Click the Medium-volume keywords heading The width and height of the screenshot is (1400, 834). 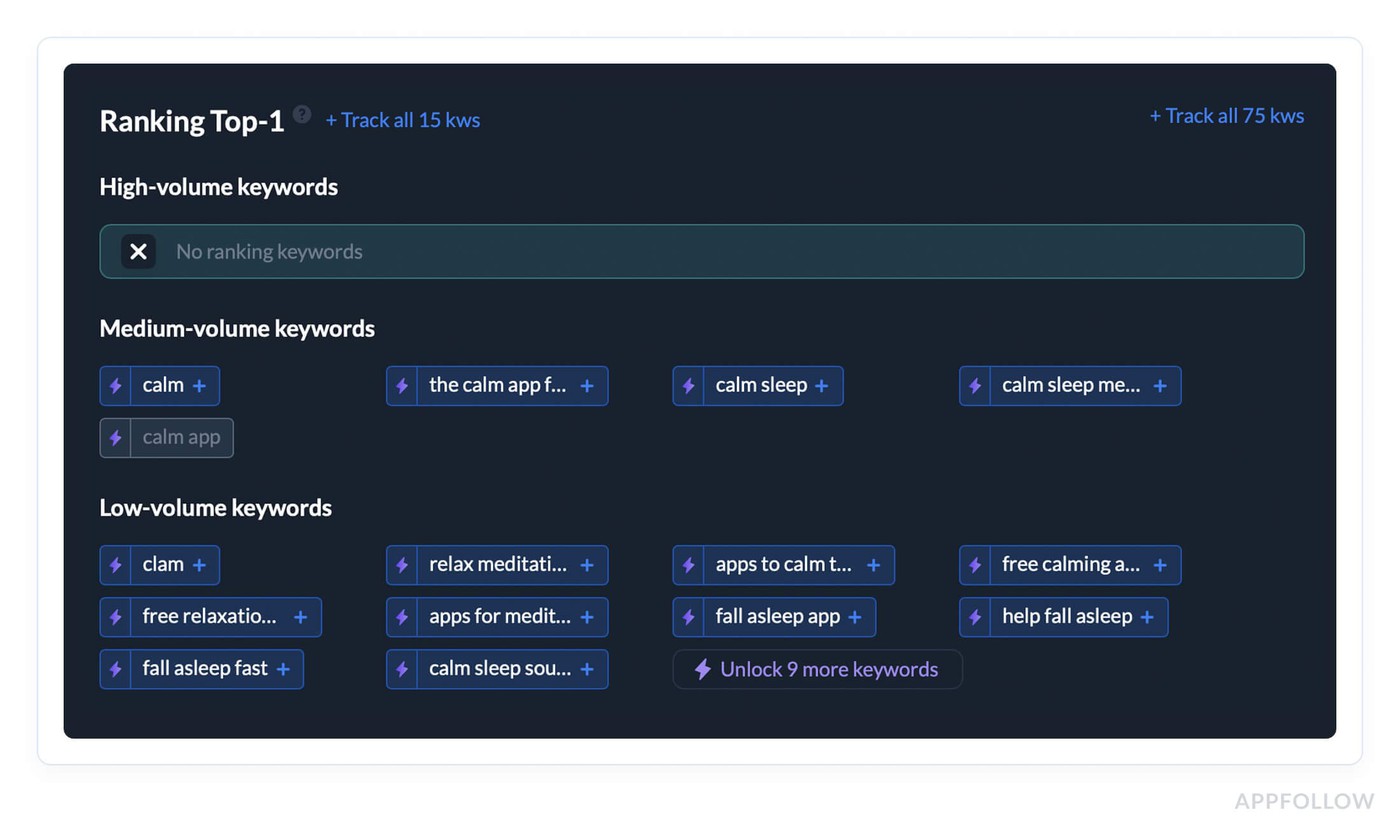point(237,329)
